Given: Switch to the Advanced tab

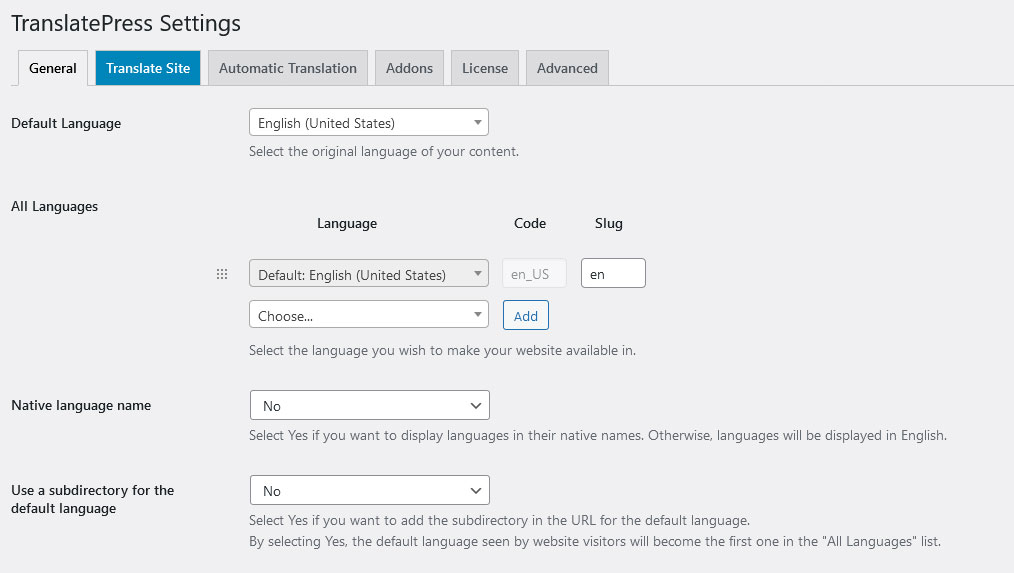Looking at the screenshot, I should coord(567,68).
